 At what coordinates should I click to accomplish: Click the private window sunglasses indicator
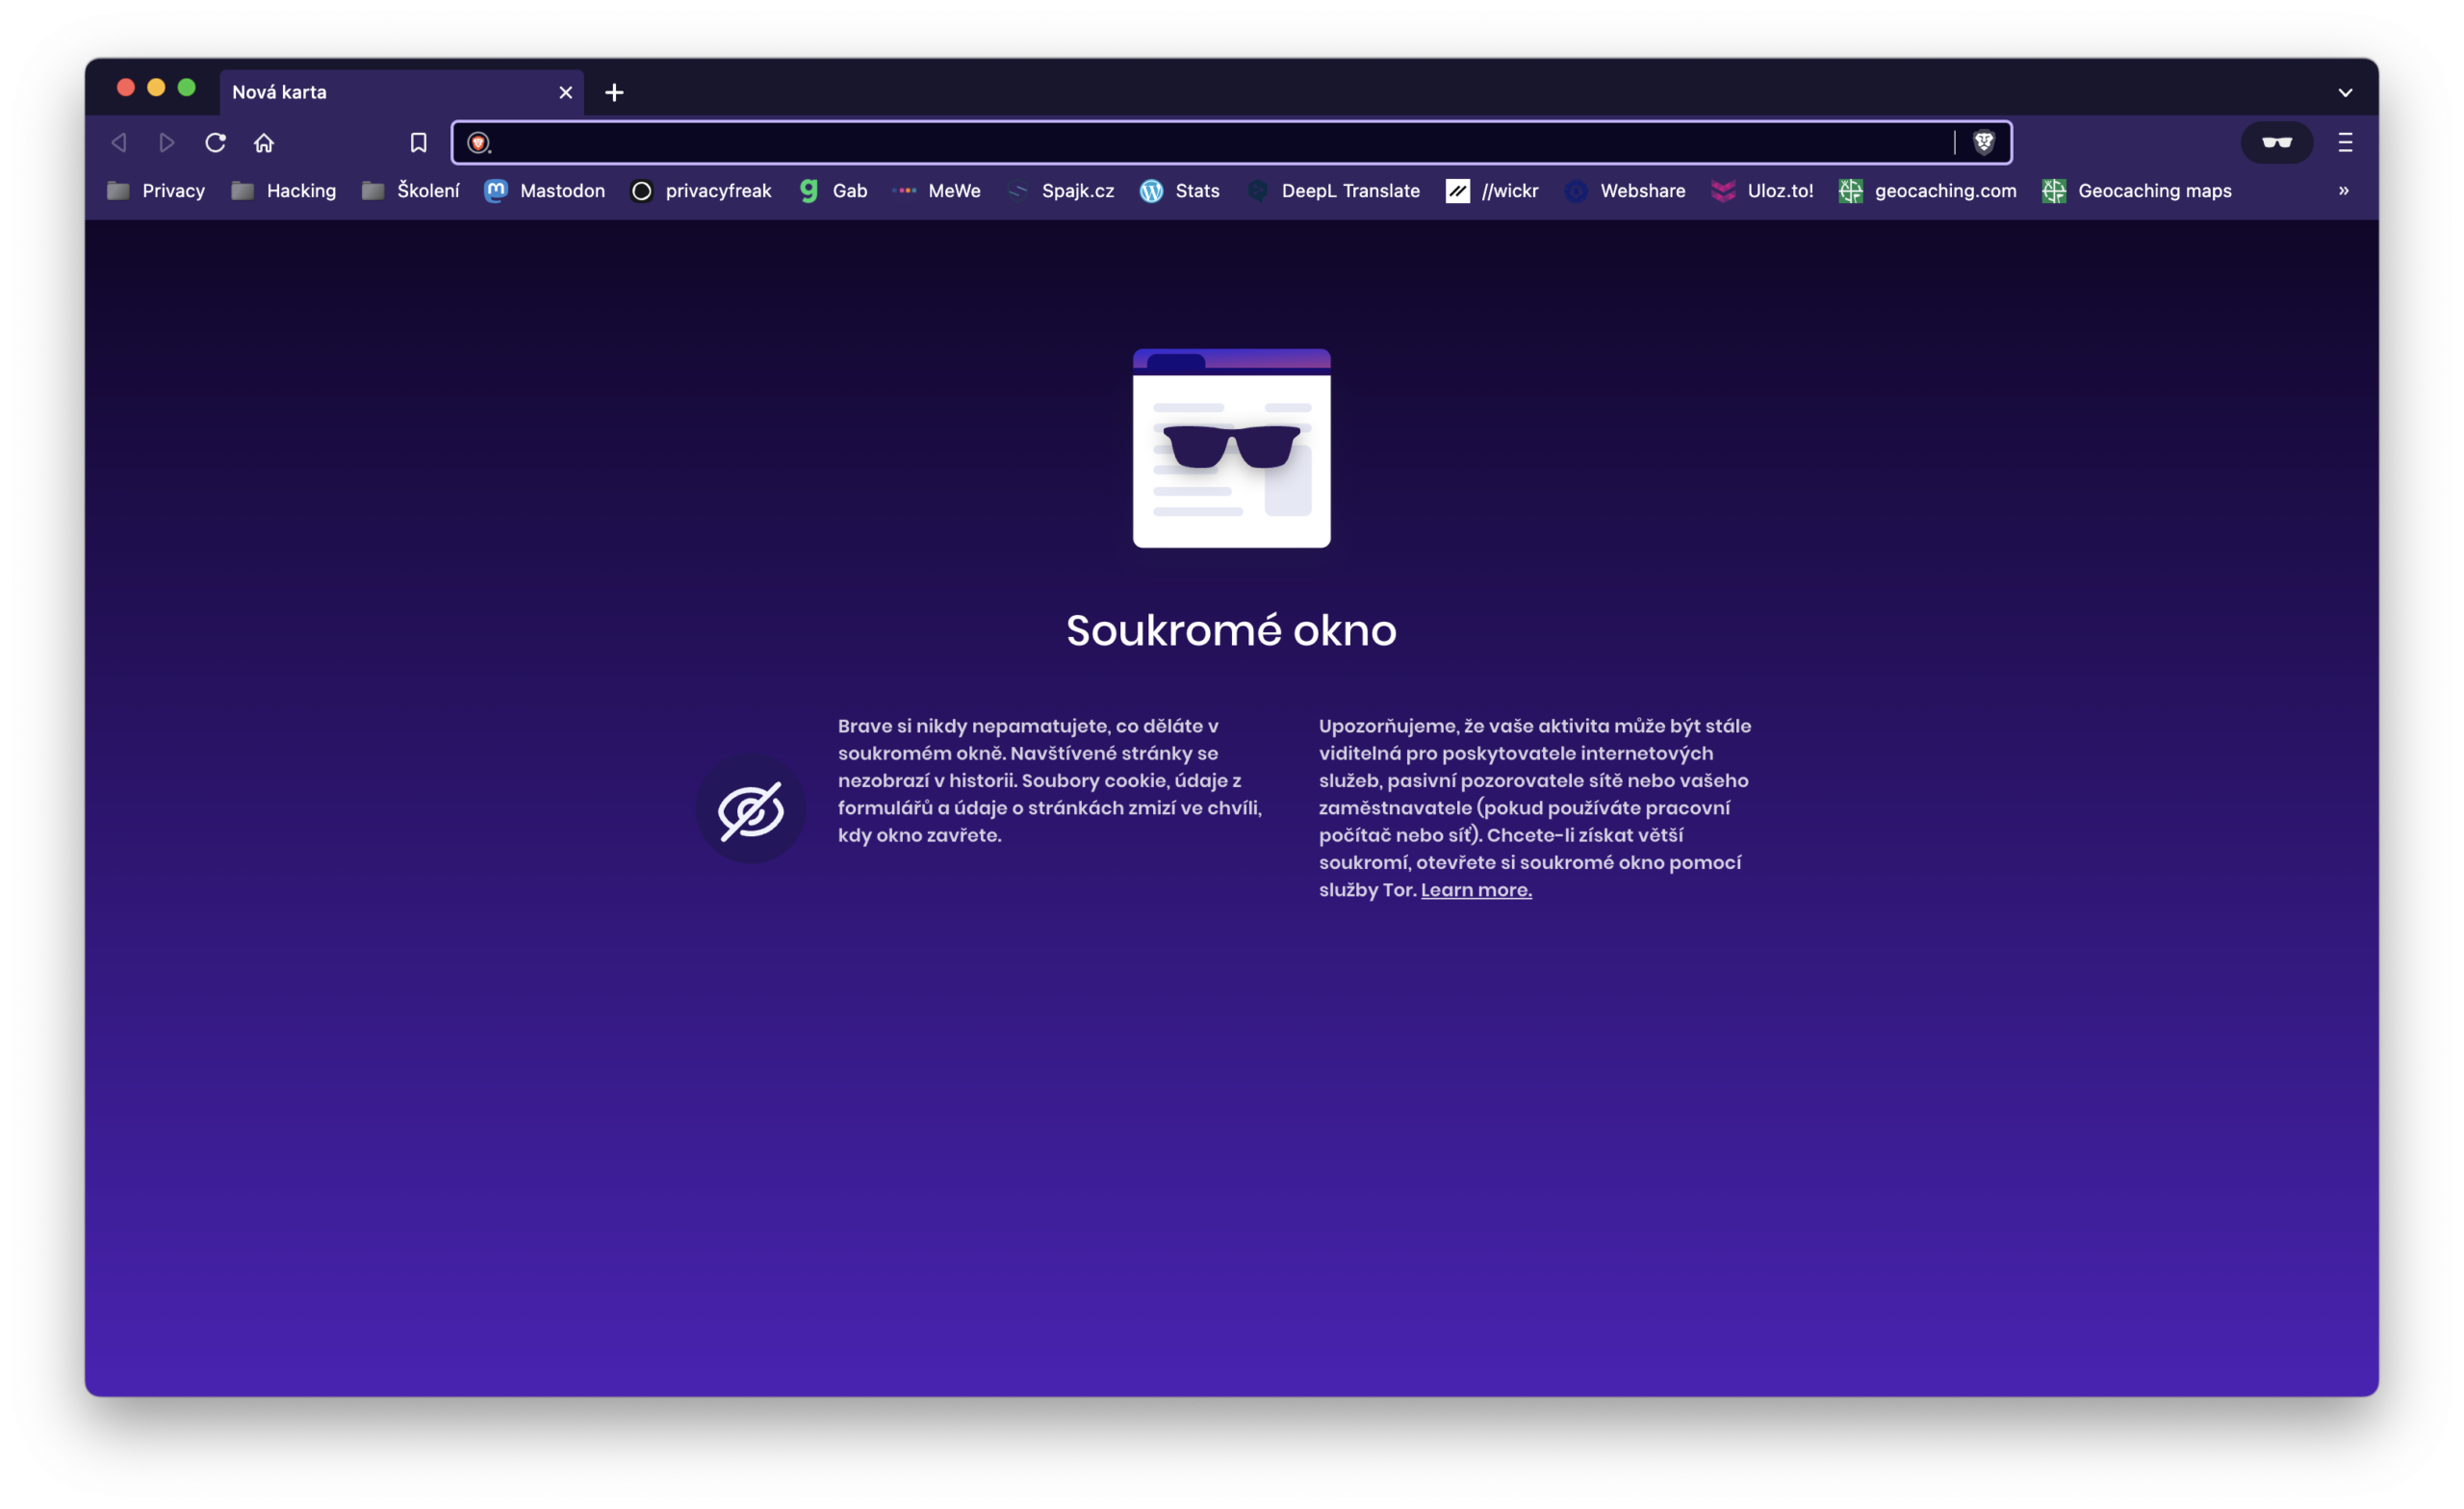click(2277, 143)
